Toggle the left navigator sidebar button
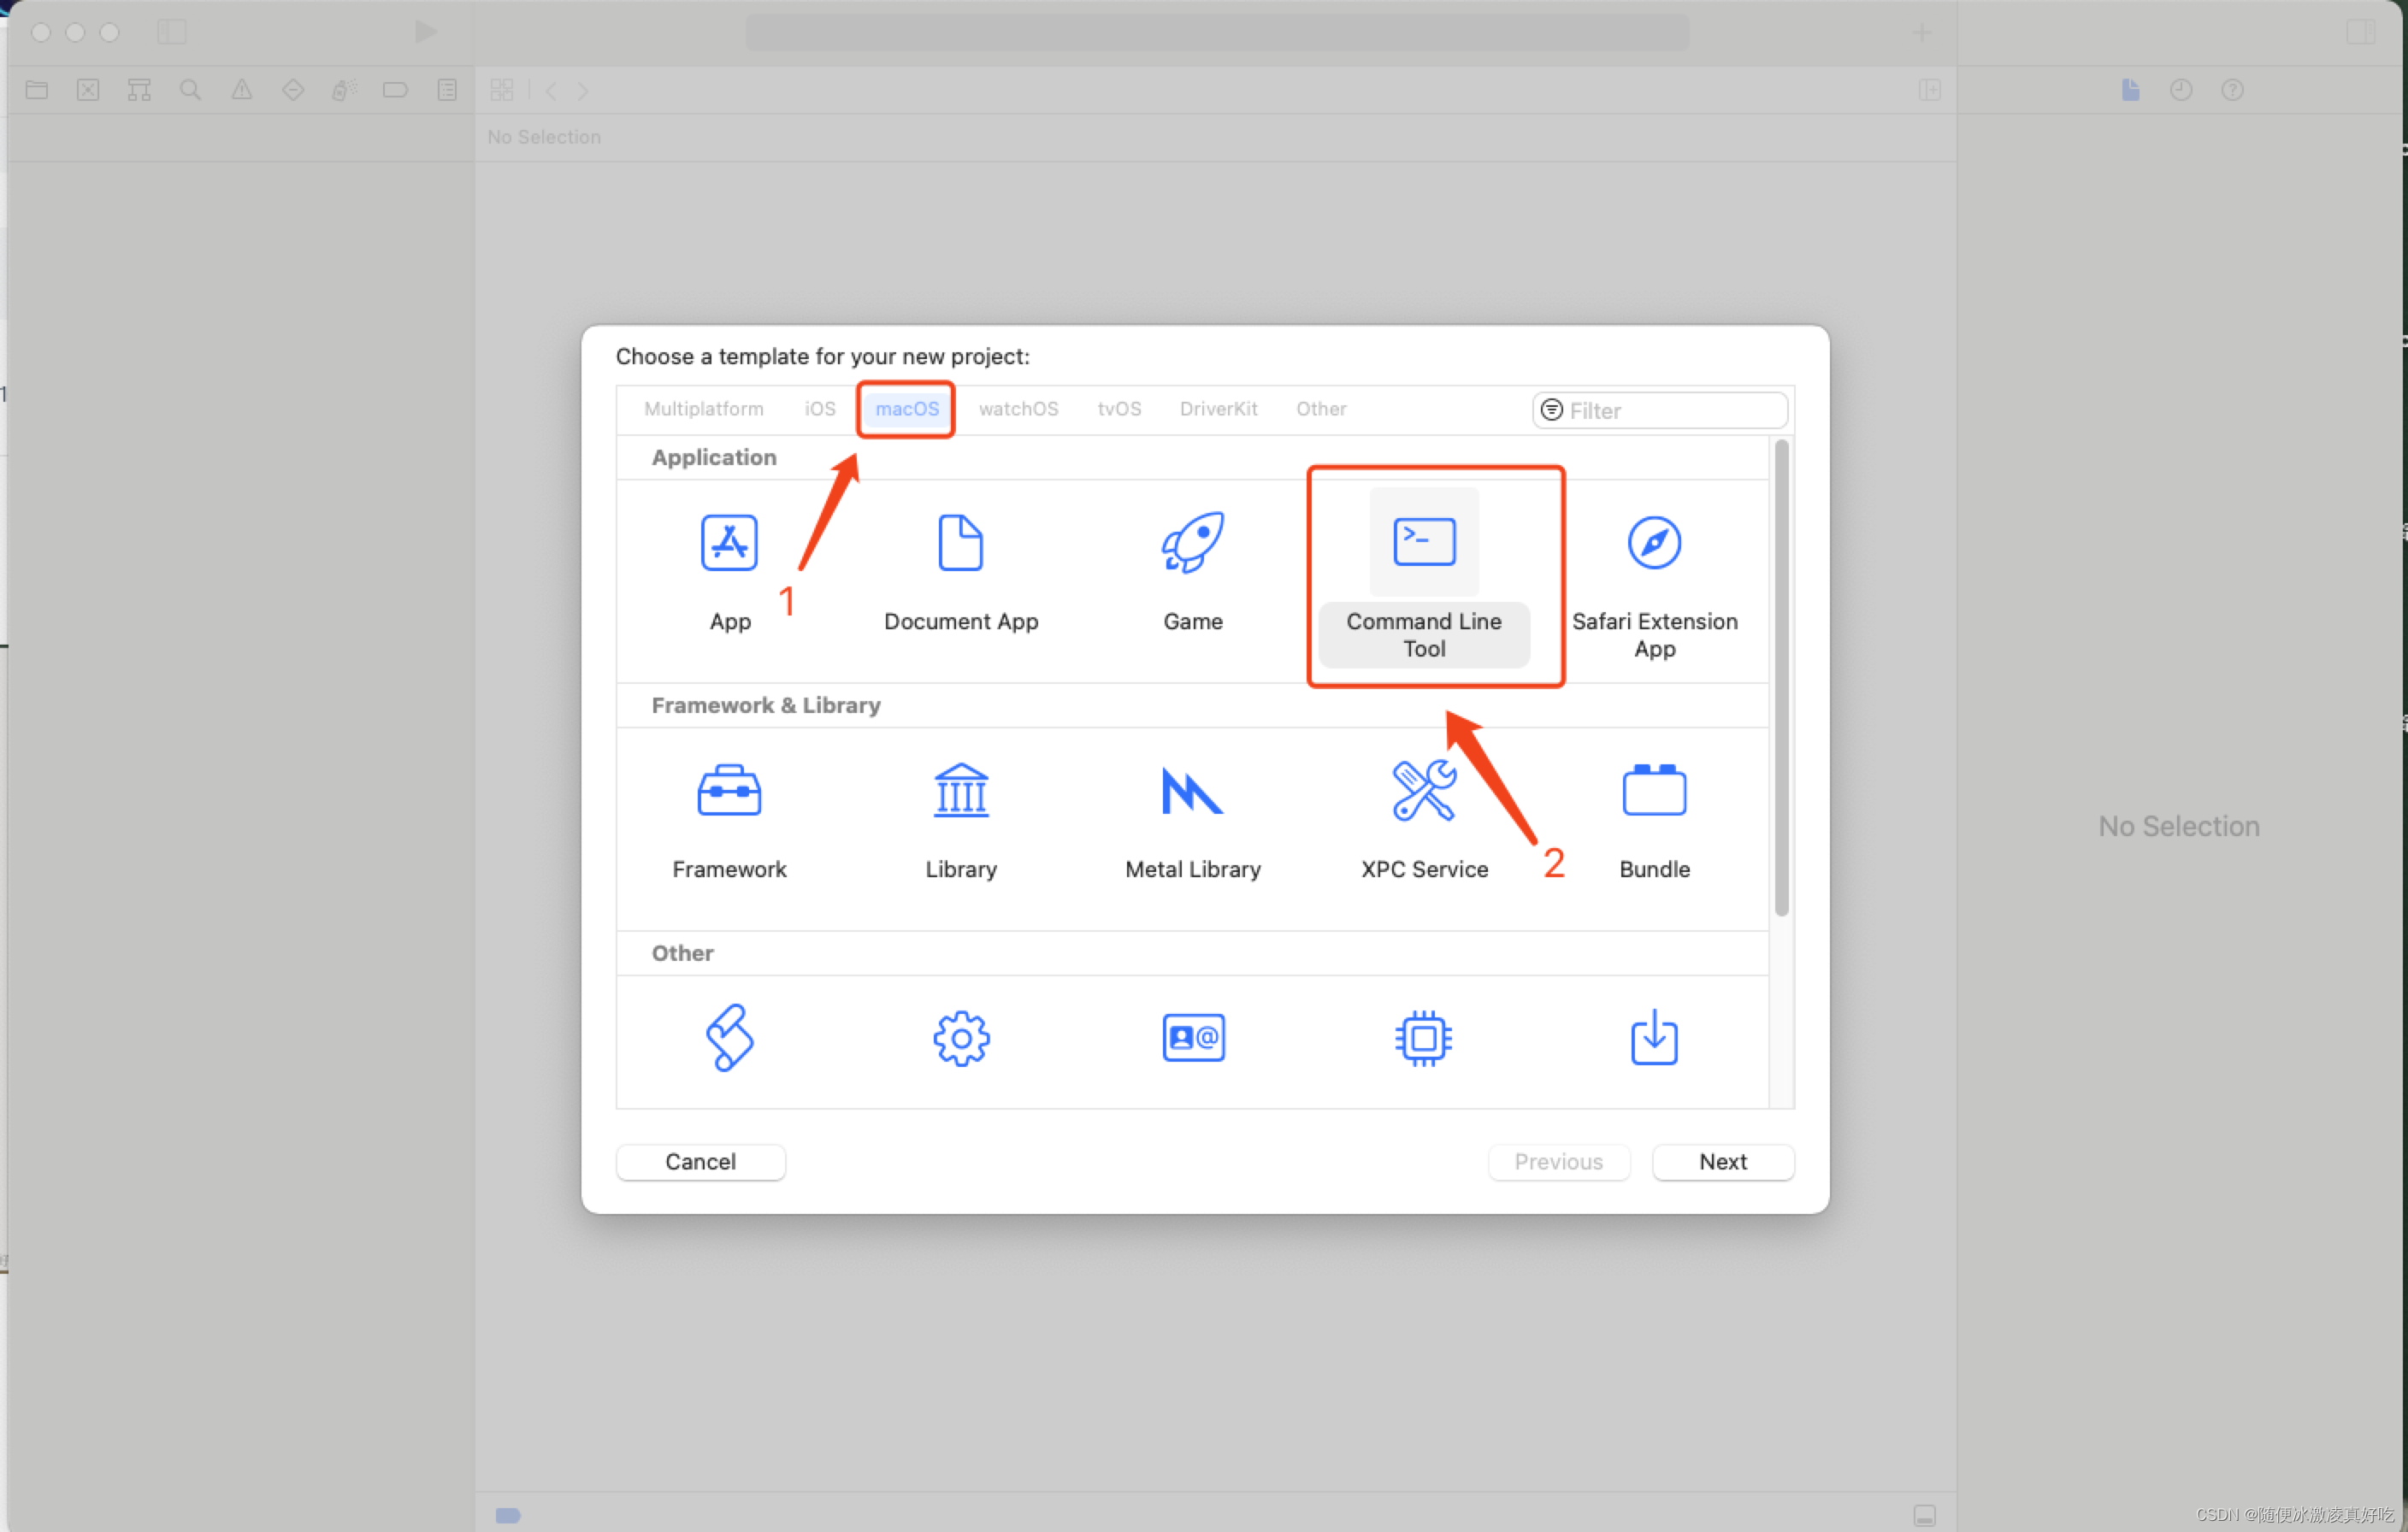 172,32
